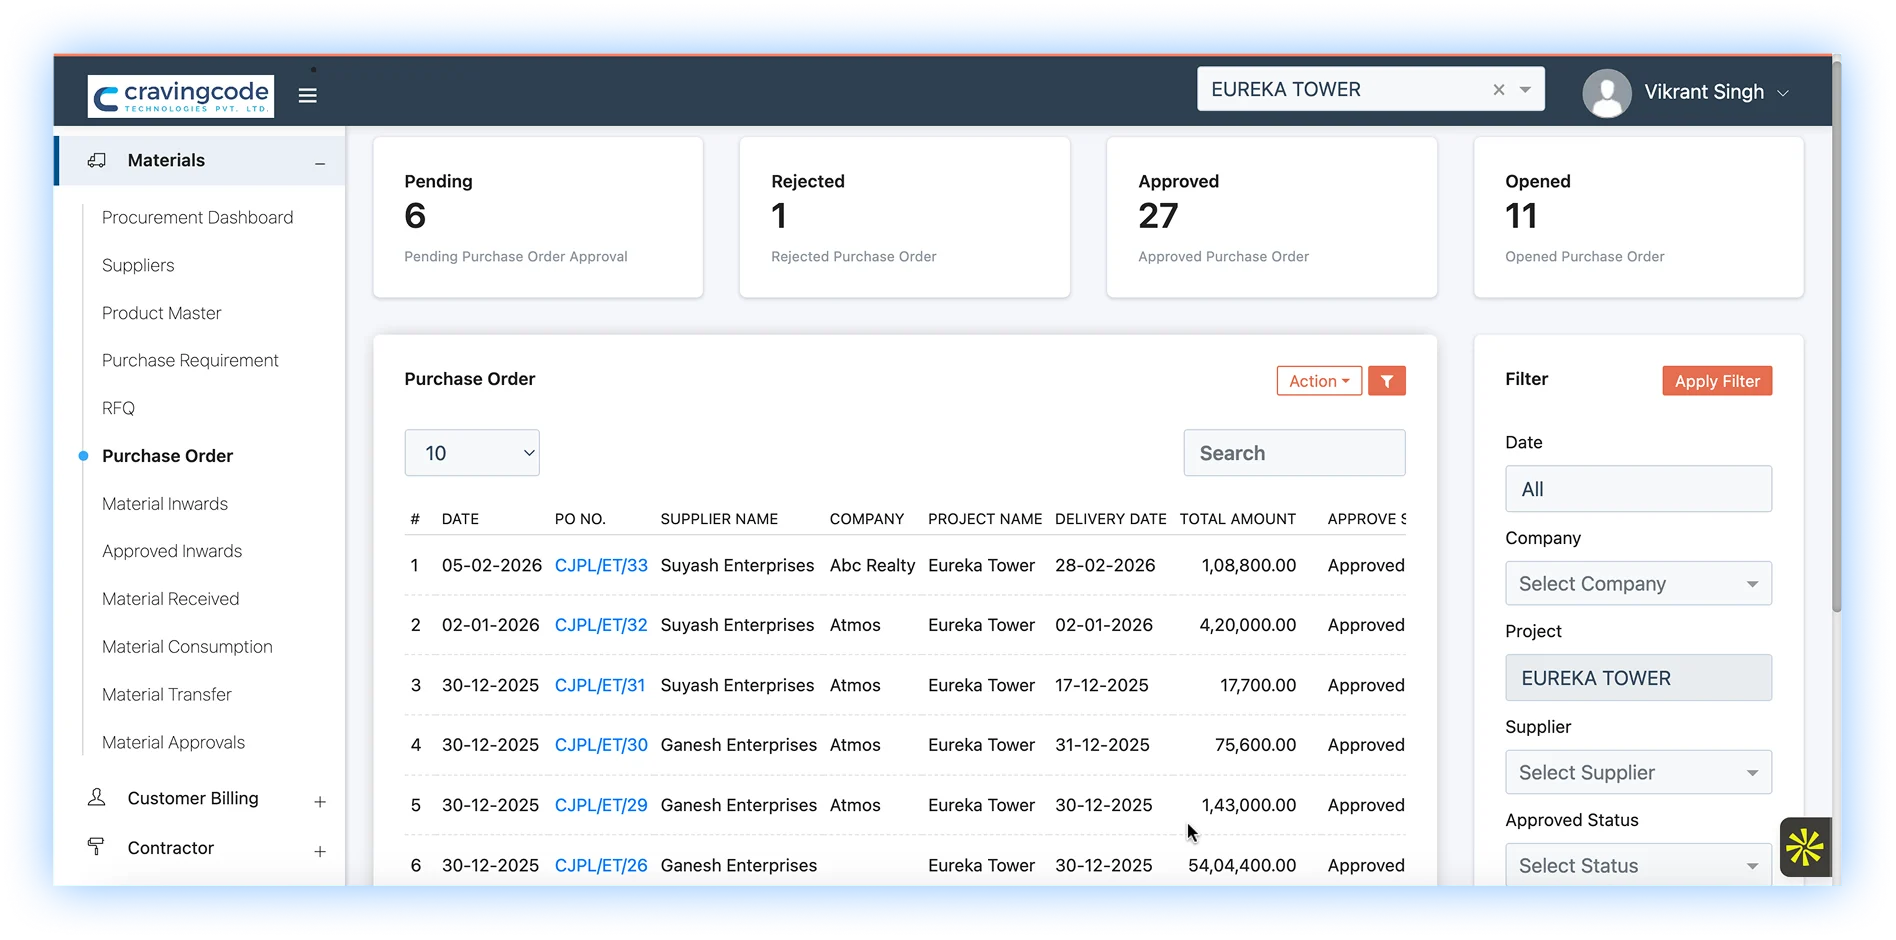Collapse the Materials menu section
The height and width of the screenshot is (940, 1896).
pos(320,163)
